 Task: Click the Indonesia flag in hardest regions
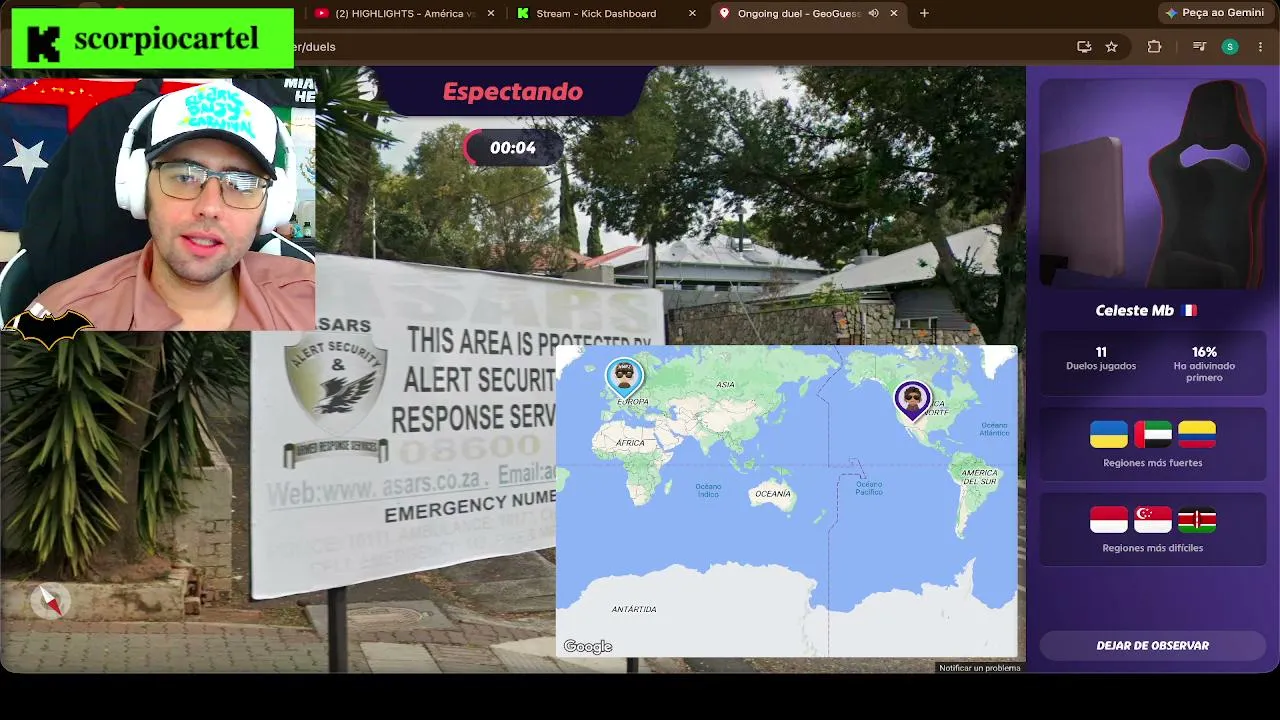(x=1109, y=520)
